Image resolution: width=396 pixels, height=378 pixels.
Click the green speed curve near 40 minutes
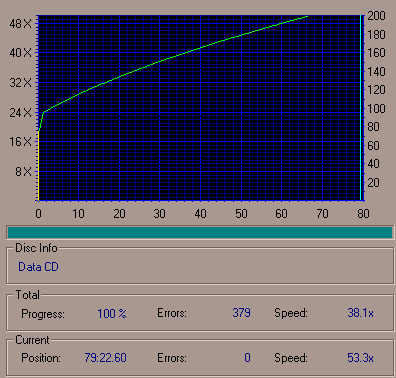(x=200, y=48)
